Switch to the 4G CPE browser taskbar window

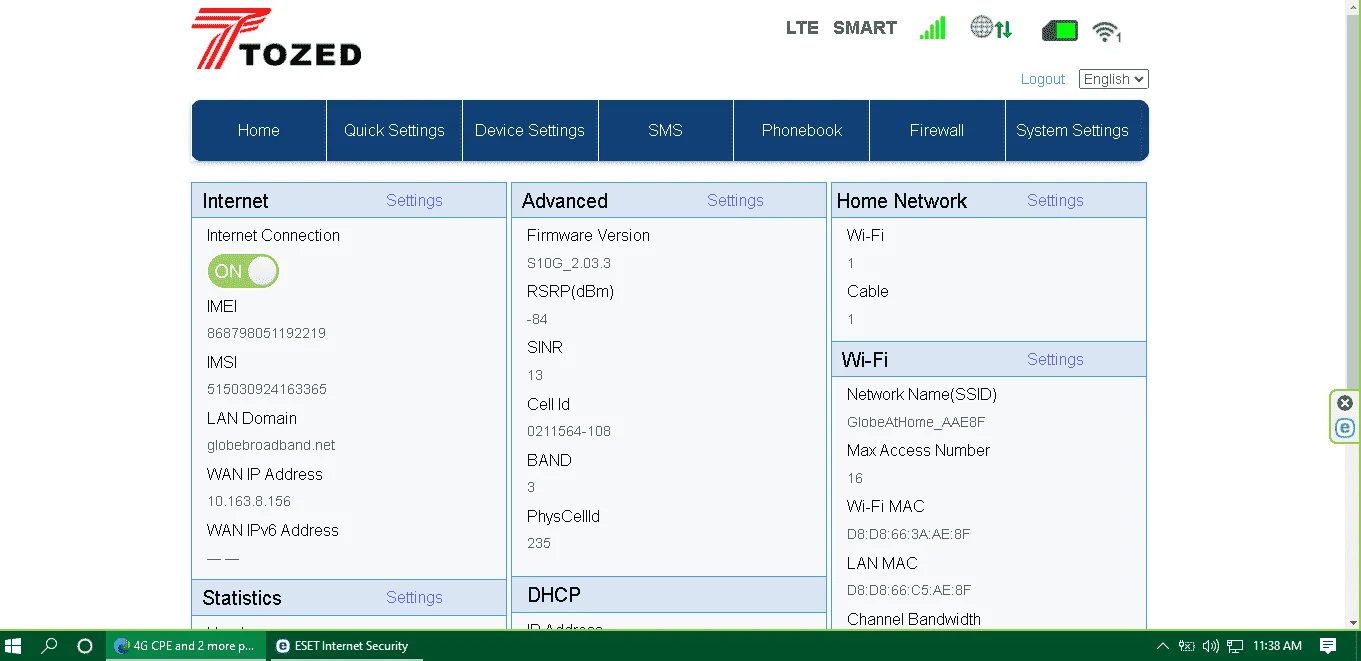pos(186,646)
